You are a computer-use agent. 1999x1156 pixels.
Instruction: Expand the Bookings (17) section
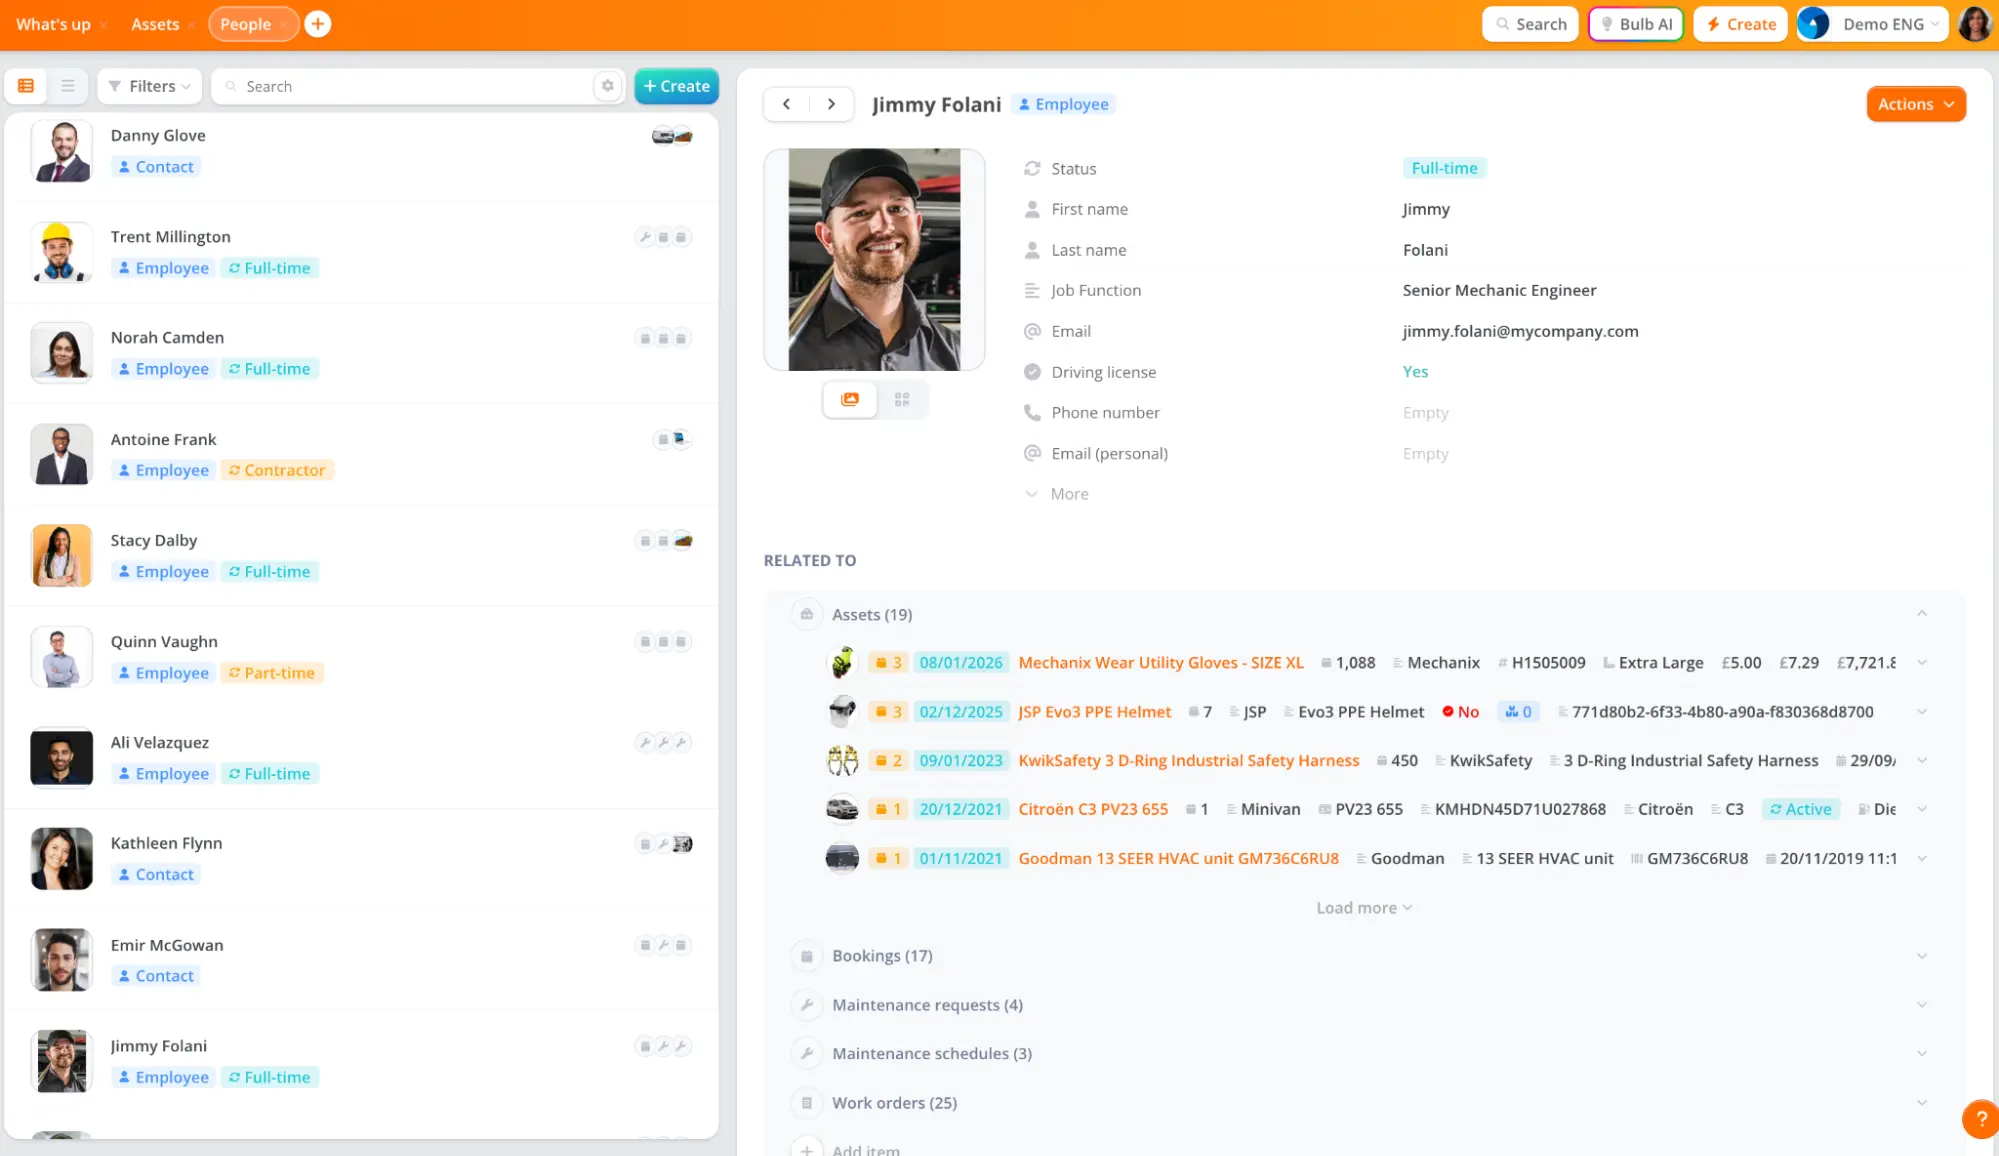point(882,956)
